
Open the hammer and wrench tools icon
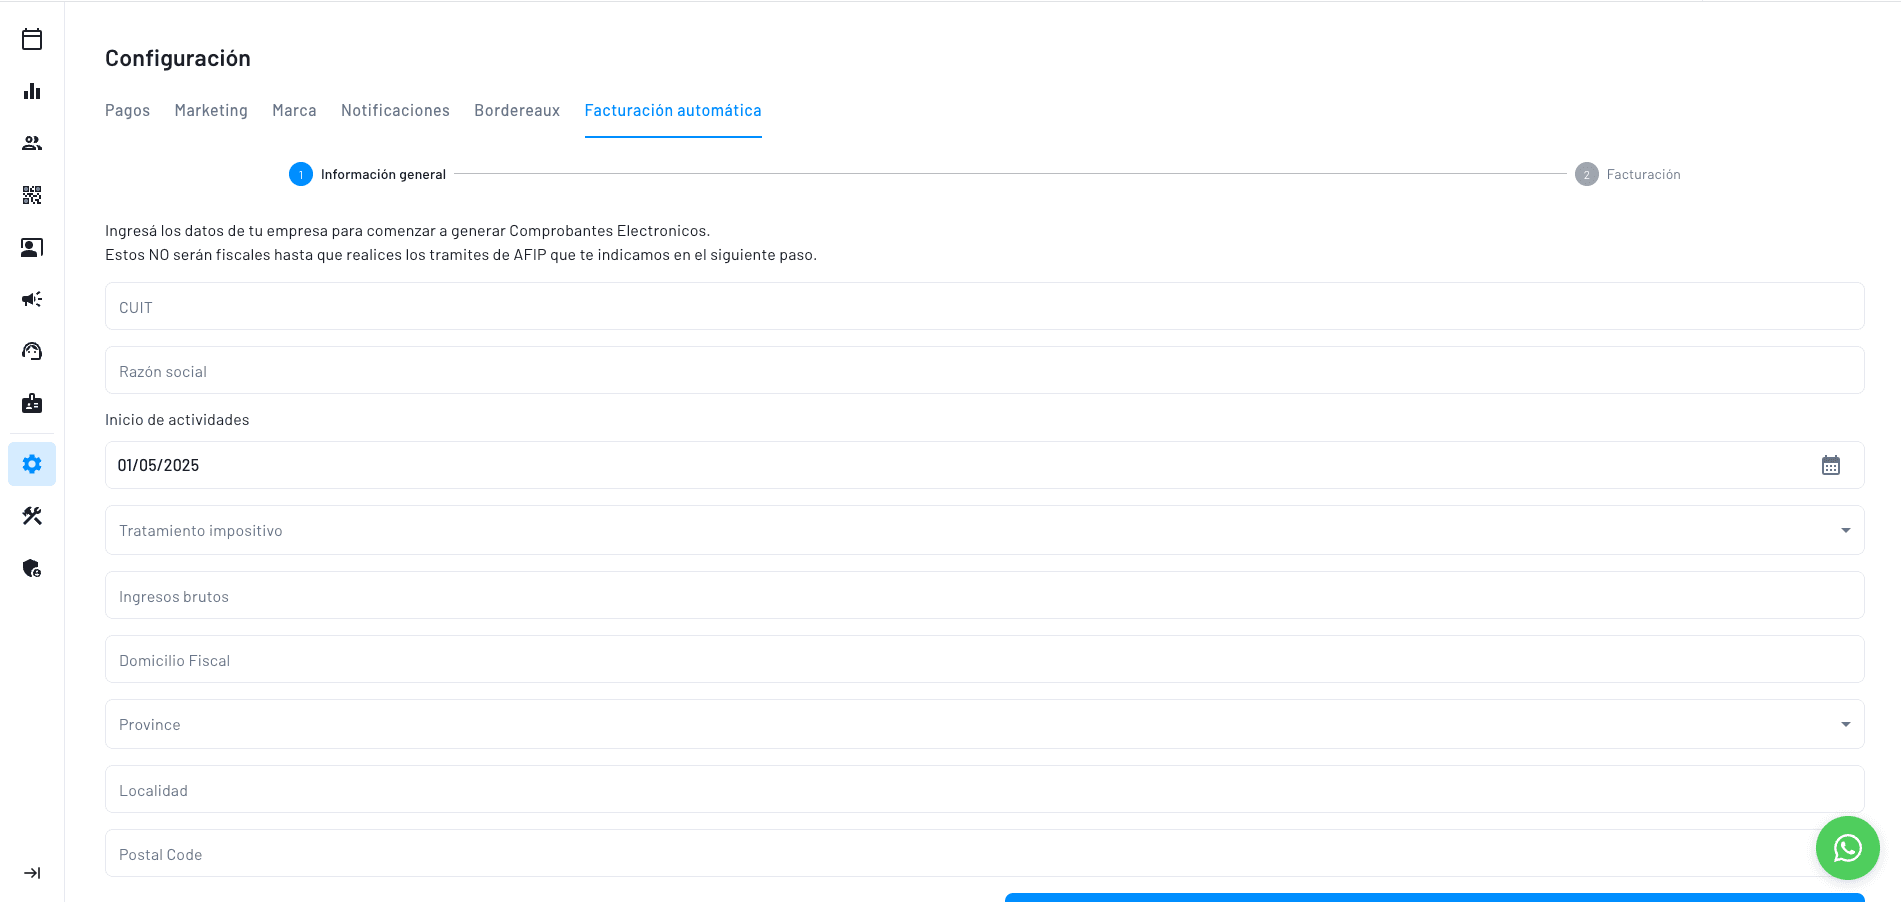(x=32, y=516)
